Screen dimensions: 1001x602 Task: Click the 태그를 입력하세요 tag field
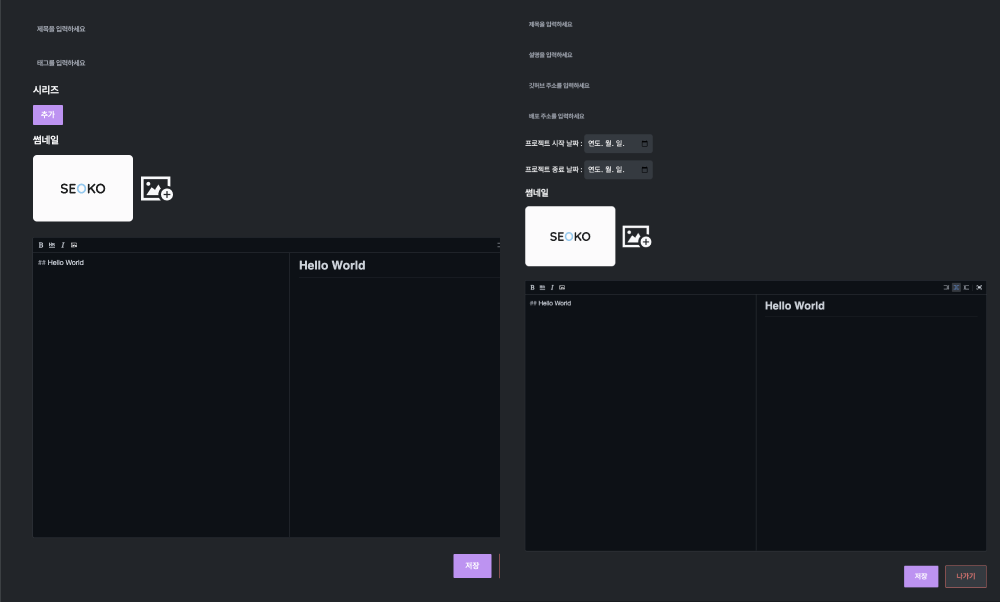click(x=61, y=63)
